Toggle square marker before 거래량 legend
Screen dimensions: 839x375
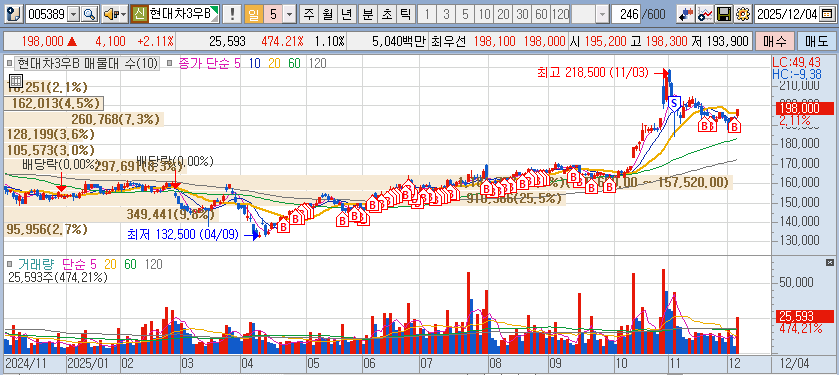(x=10, y=264)
